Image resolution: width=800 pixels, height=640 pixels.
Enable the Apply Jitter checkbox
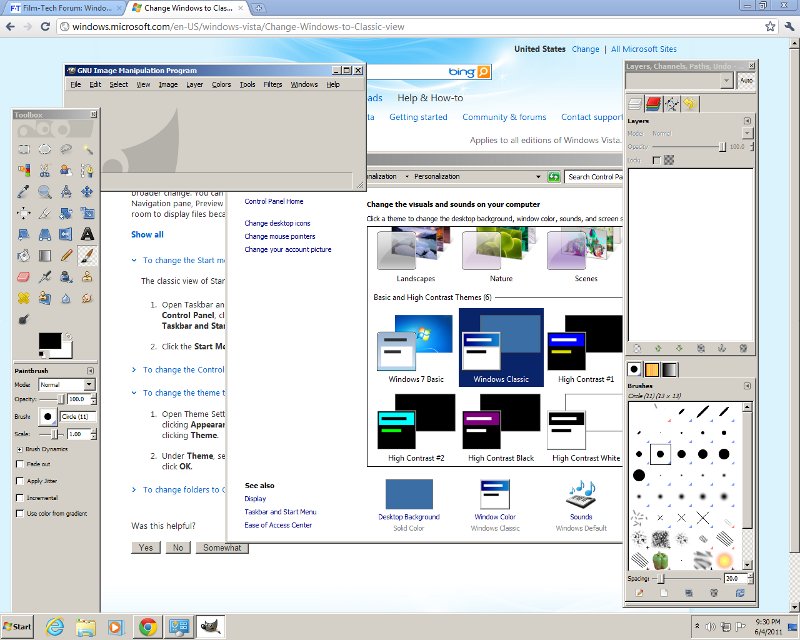point(20,481)
